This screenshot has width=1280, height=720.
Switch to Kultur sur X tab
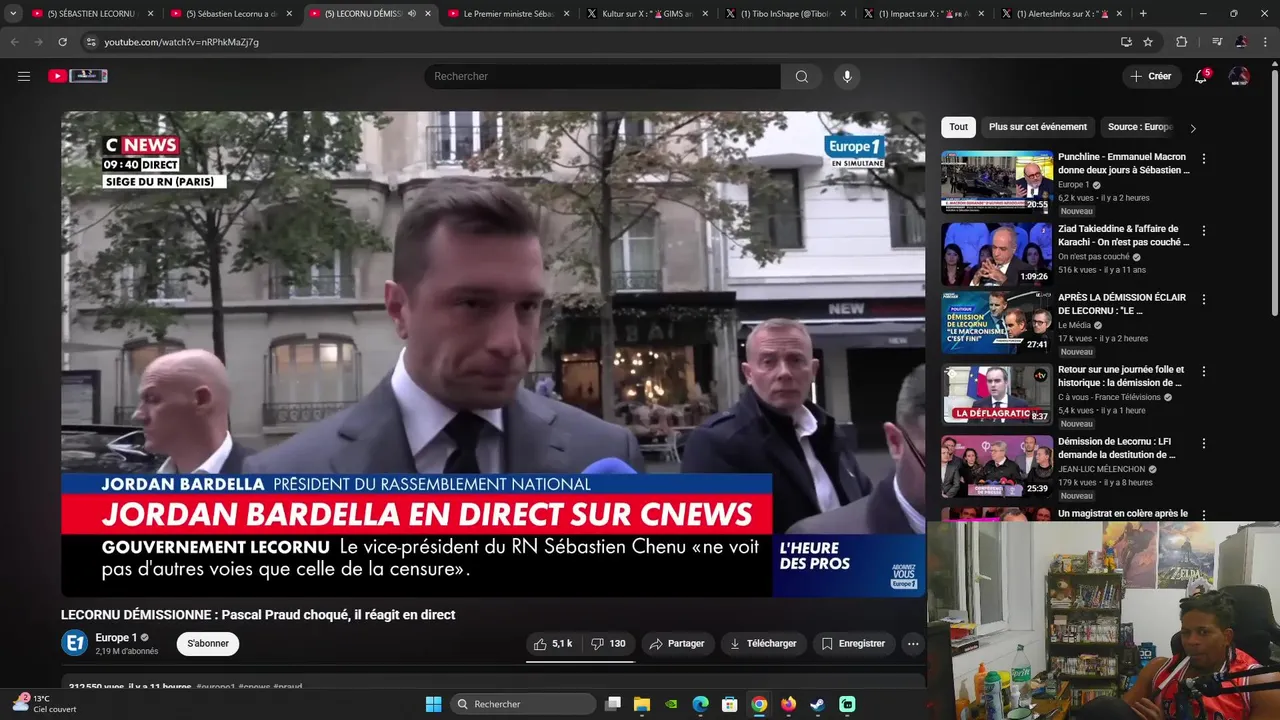(647, 14)
